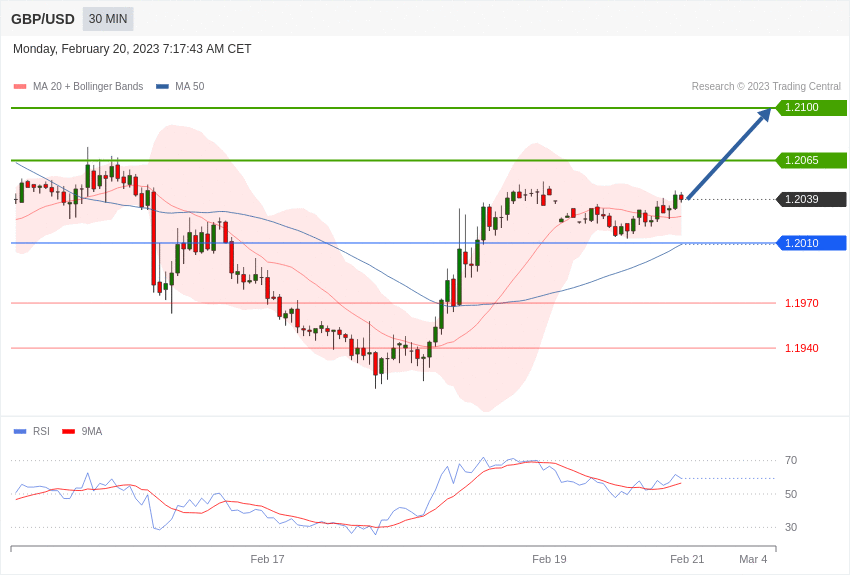850x576 pixels.
Task: Click the Feb 17 date axis label
Action: coord(267,559)
